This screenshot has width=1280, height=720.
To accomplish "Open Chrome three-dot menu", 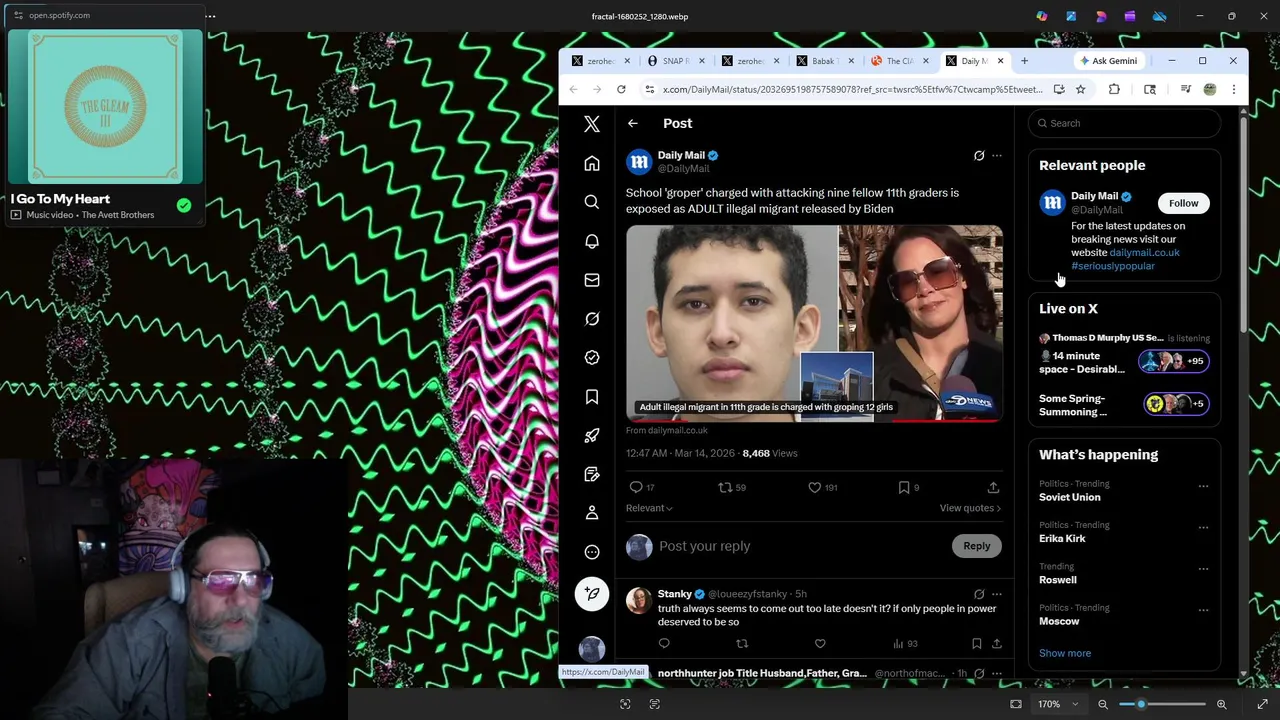I will tap(1233, 89).
